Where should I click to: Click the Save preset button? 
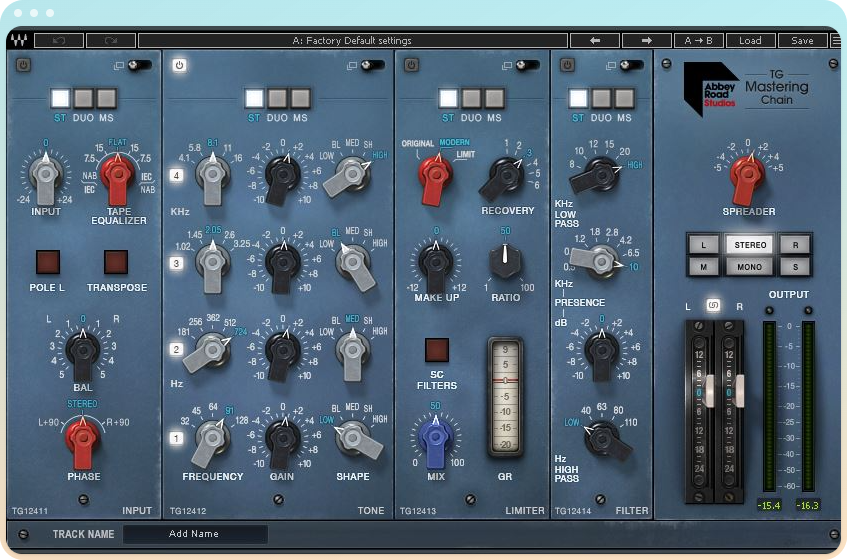(802, 41)
